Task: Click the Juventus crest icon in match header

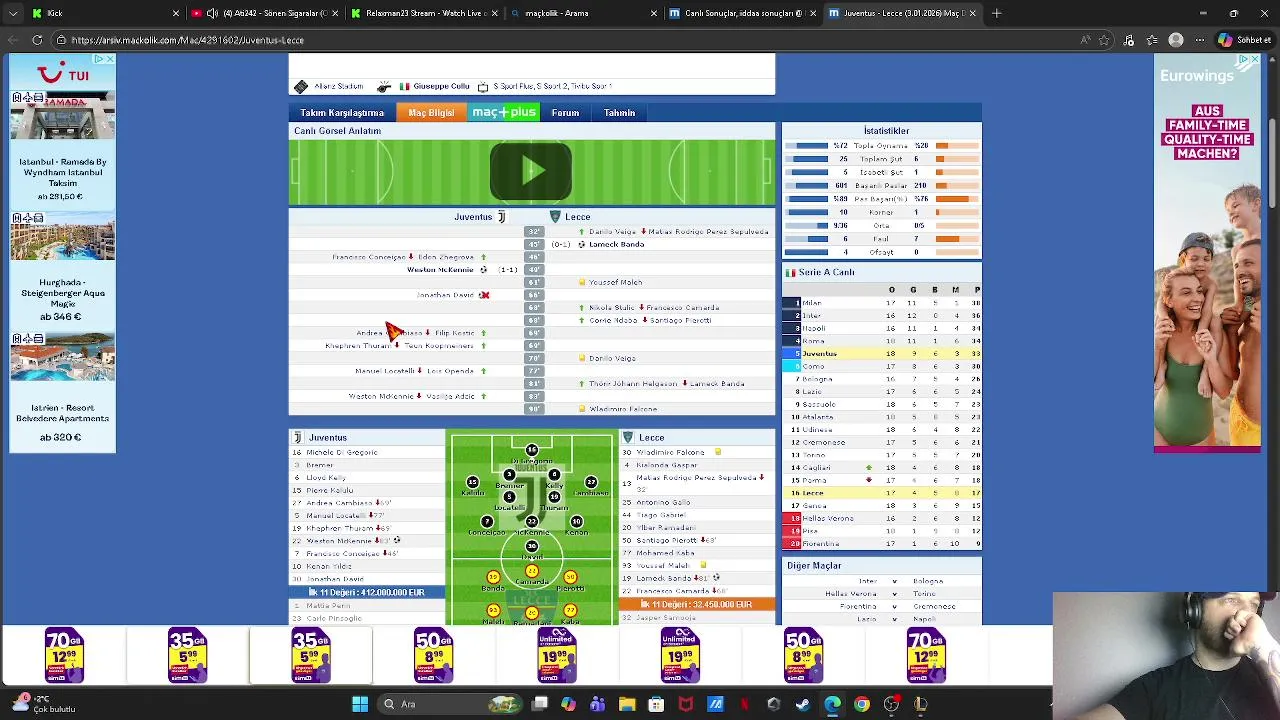Action: [501, 217]
